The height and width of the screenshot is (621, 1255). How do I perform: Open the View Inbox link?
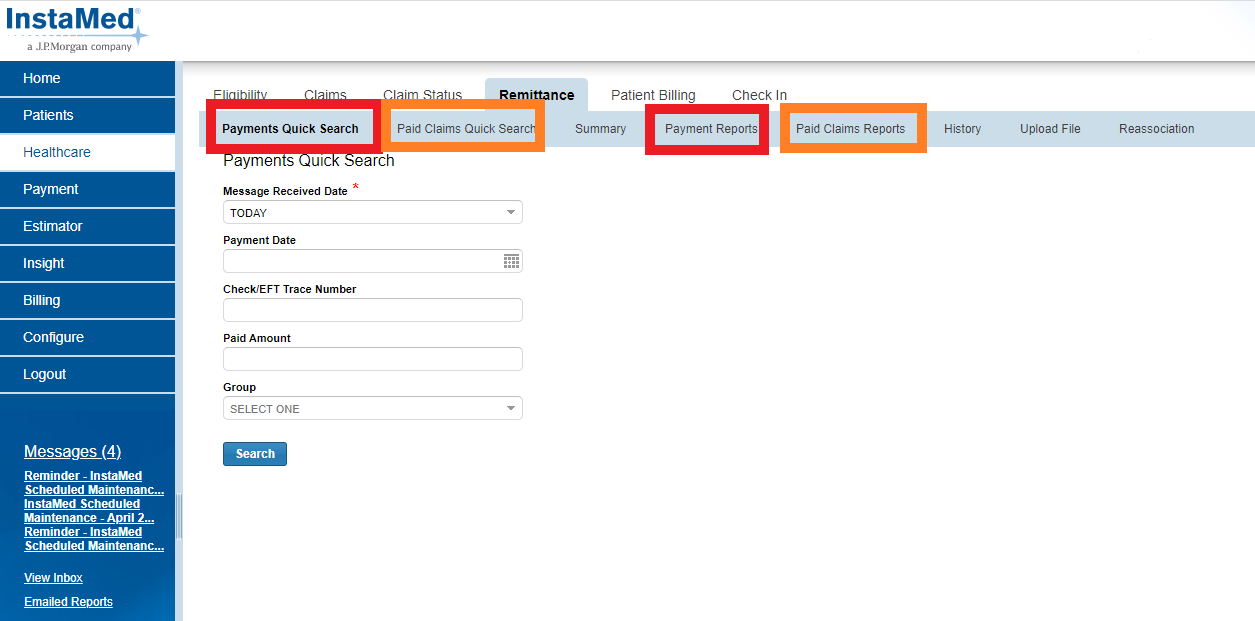coord(53,578)
